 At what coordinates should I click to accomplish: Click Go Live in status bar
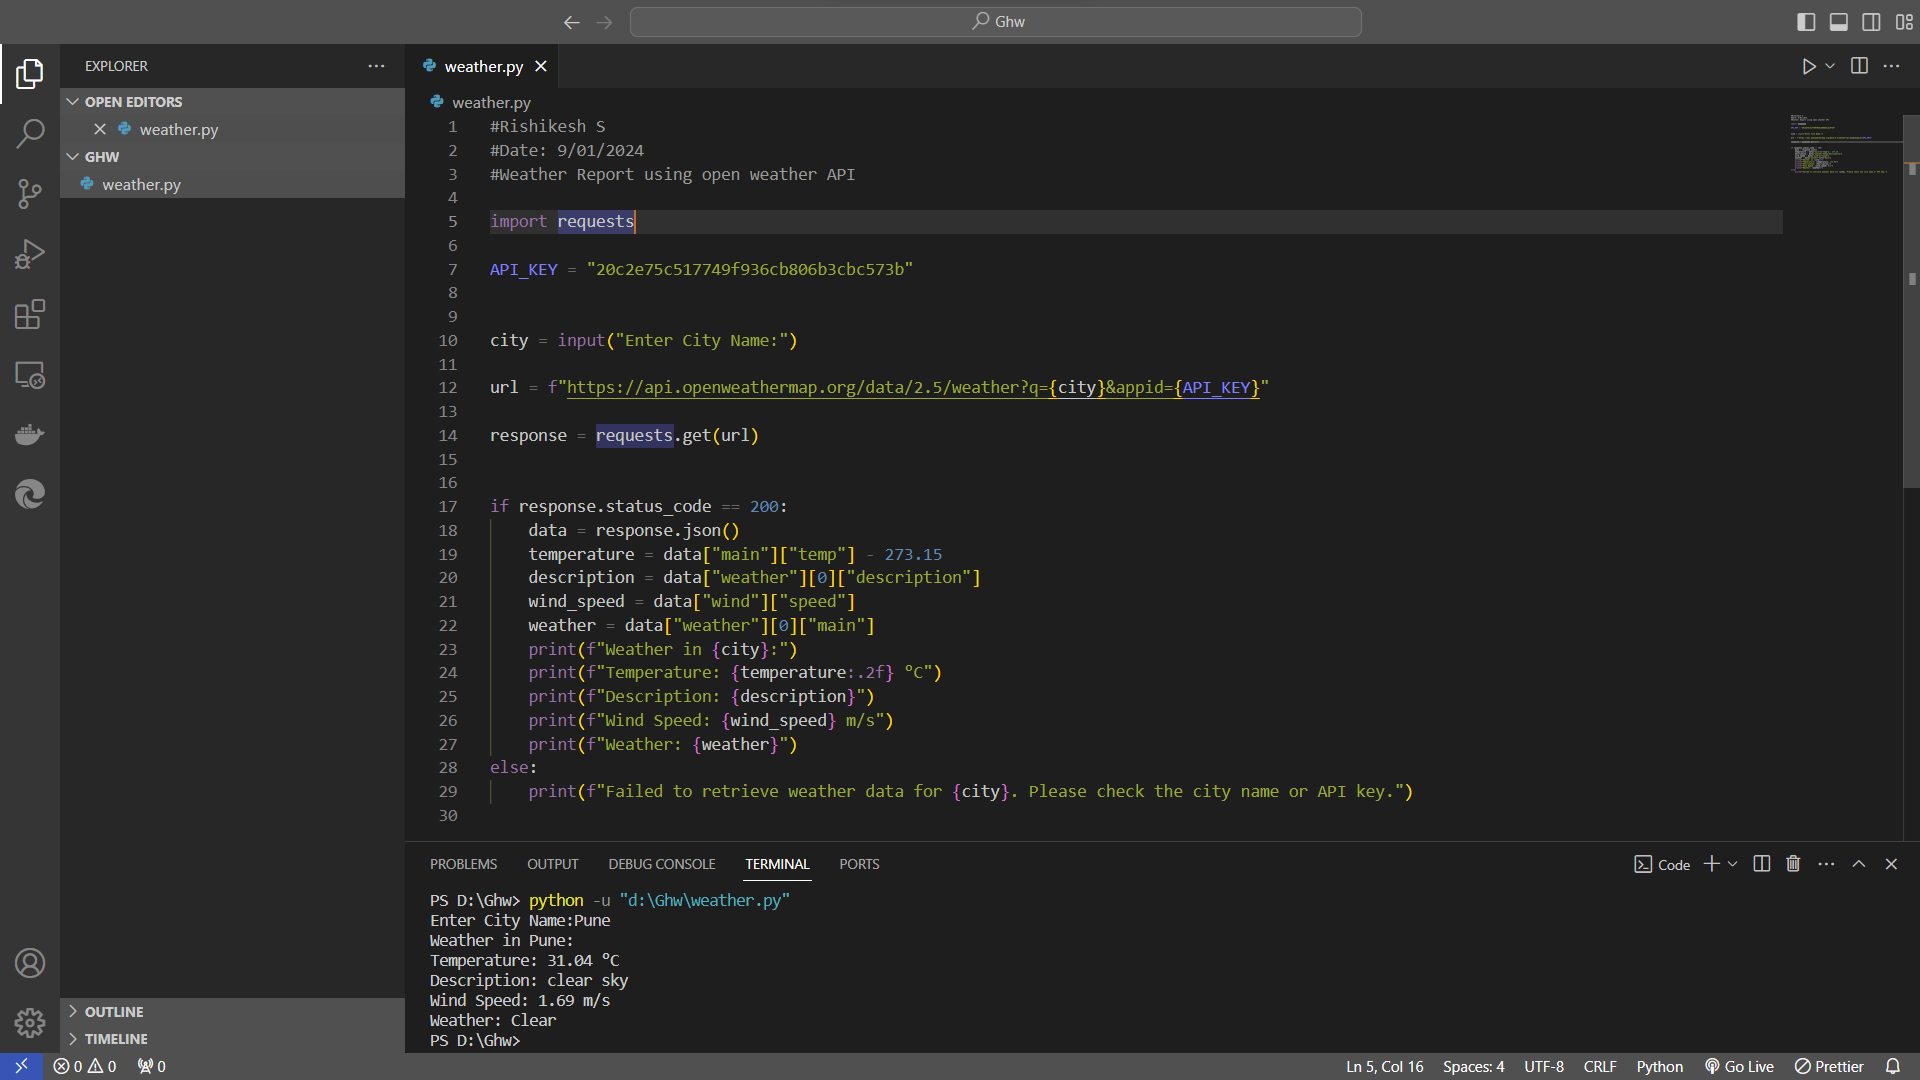point(1739,1067)
